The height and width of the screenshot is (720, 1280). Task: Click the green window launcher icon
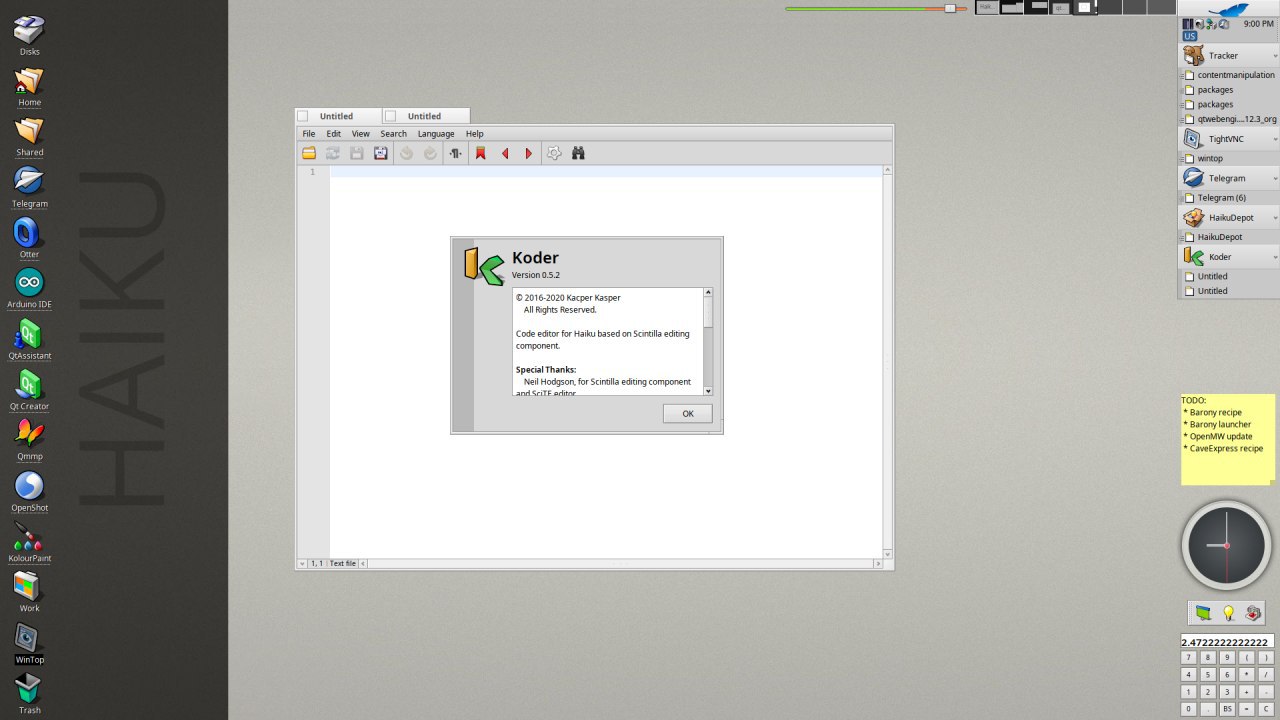point(1203,613)
